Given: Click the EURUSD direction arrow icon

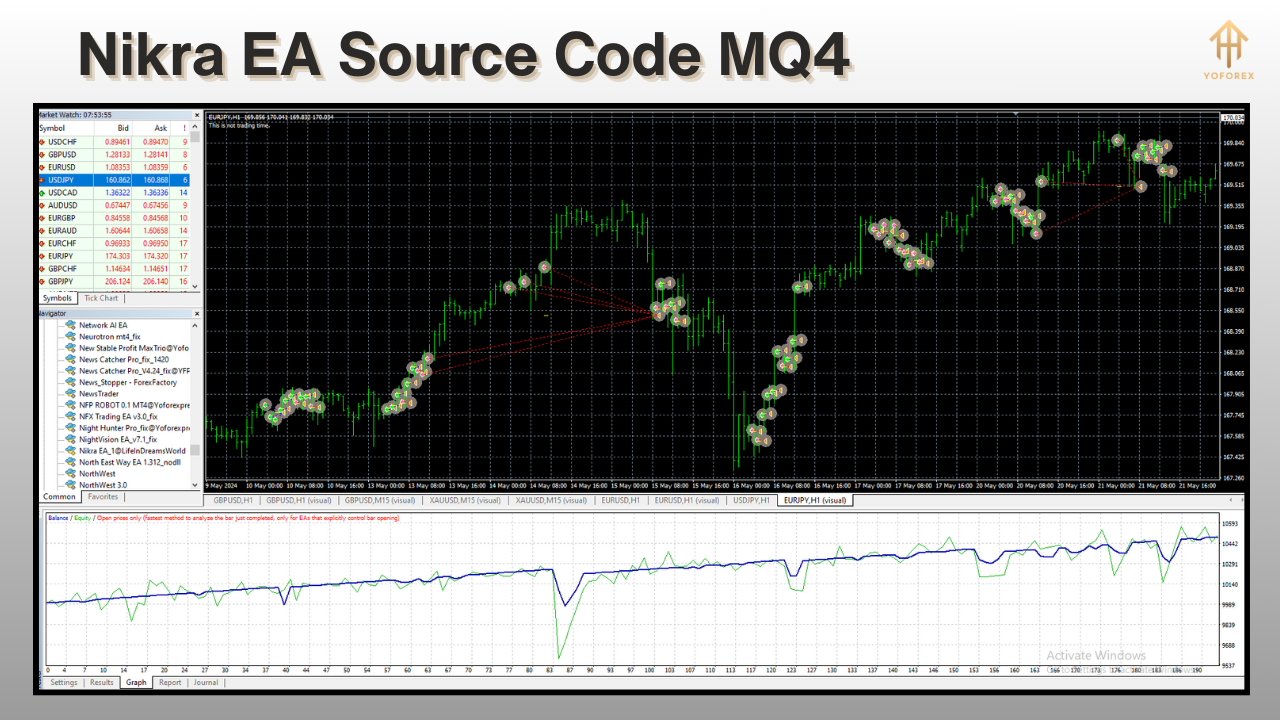Looking at the screenshot, I should pyautogui.click(x=42, y=167).
